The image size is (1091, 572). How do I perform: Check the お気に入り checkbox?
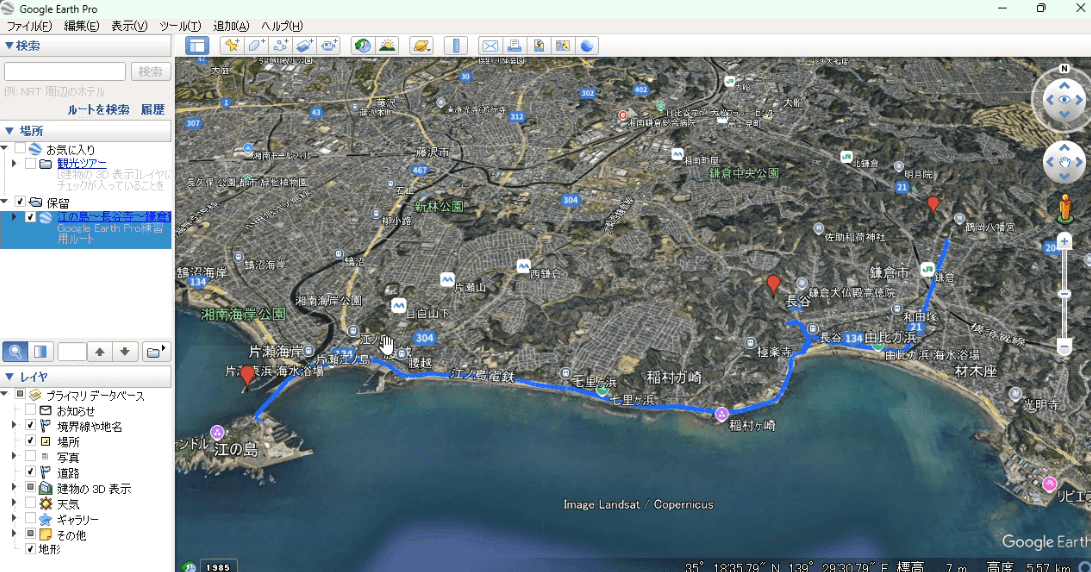(x=20, y=149)
